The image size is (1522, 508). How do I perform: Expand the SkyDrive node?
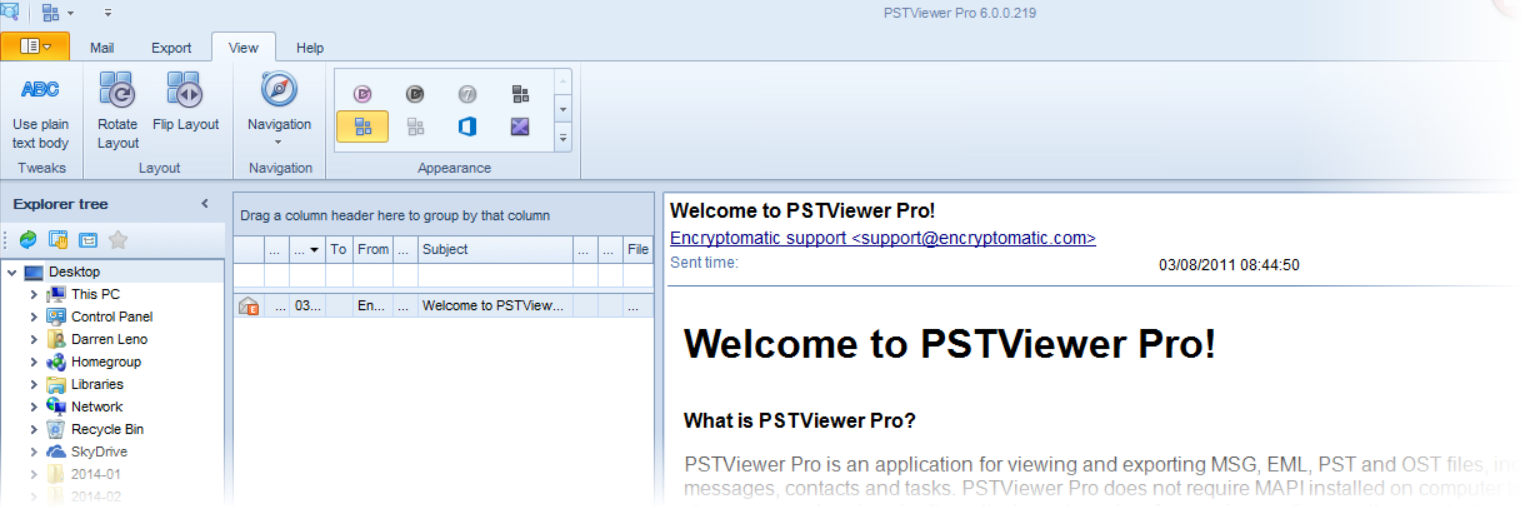33,452
